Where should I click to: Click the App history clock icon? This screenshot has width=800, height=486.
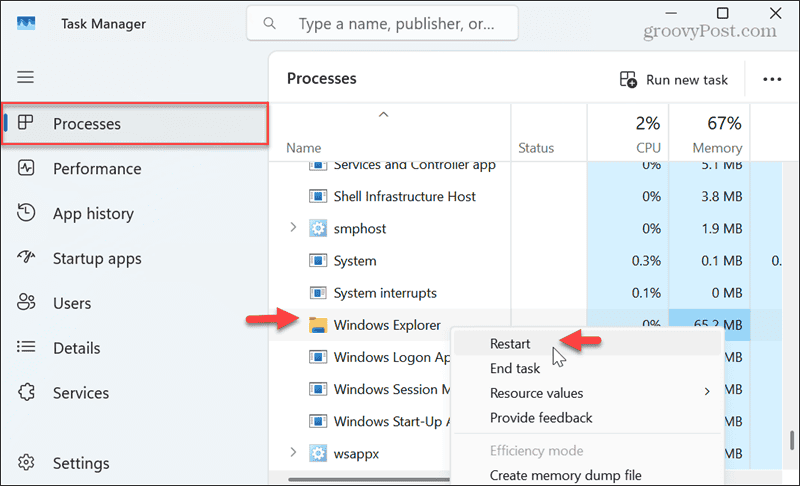pyautogui.click(x=26, y=213)
